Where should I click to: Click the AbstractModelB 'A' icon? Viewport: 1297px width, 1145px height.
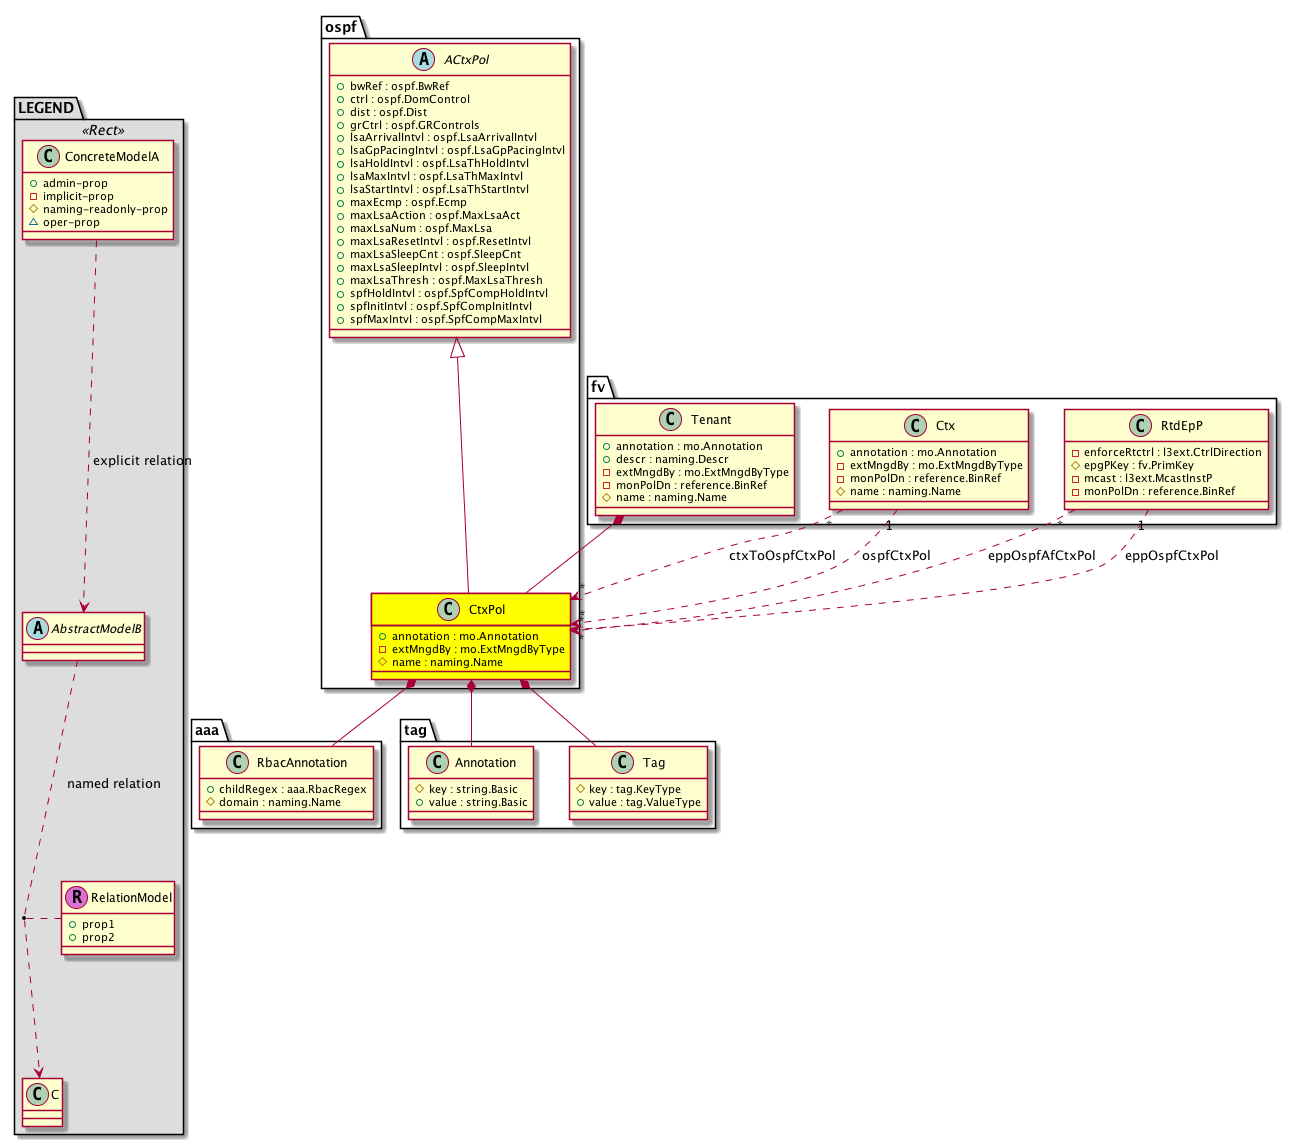pos(38,629)
